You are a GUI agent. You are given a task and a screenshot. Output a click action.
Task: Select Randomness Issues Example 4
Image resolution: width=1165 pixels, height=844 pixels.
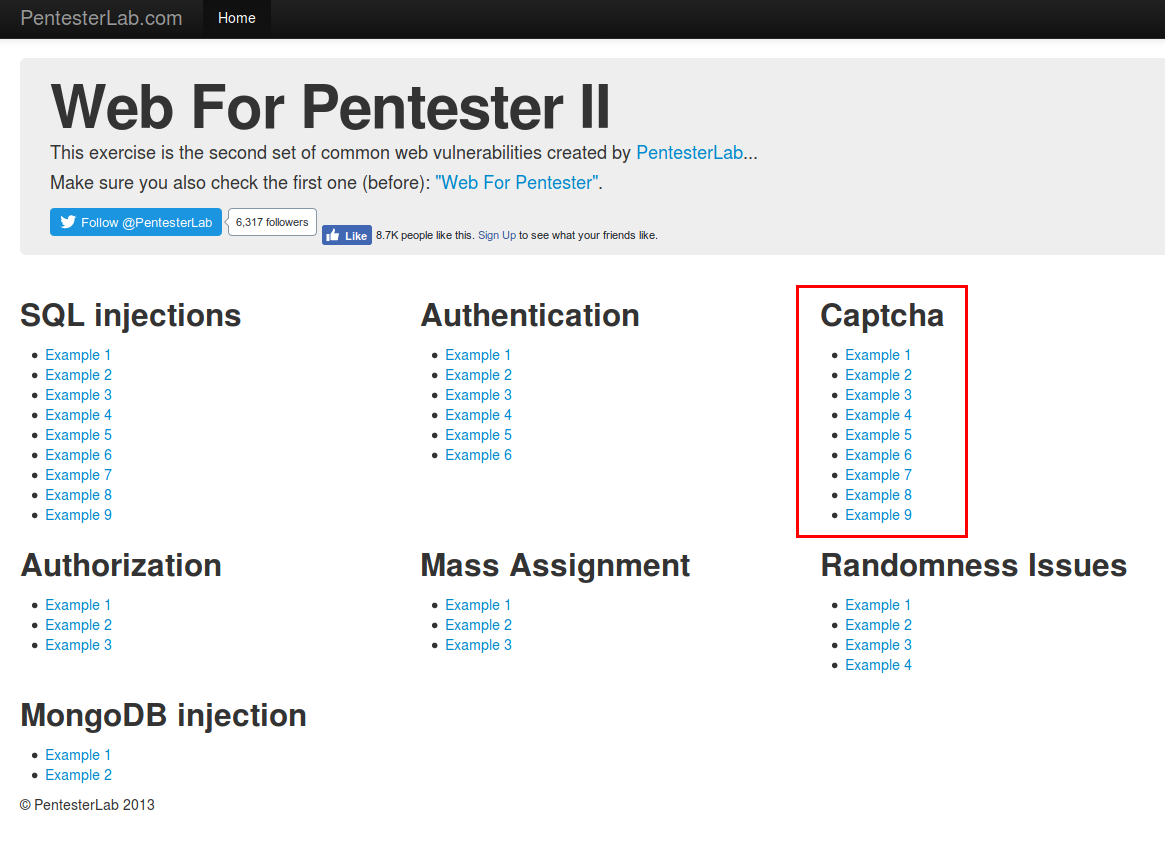tap(878, 666)
